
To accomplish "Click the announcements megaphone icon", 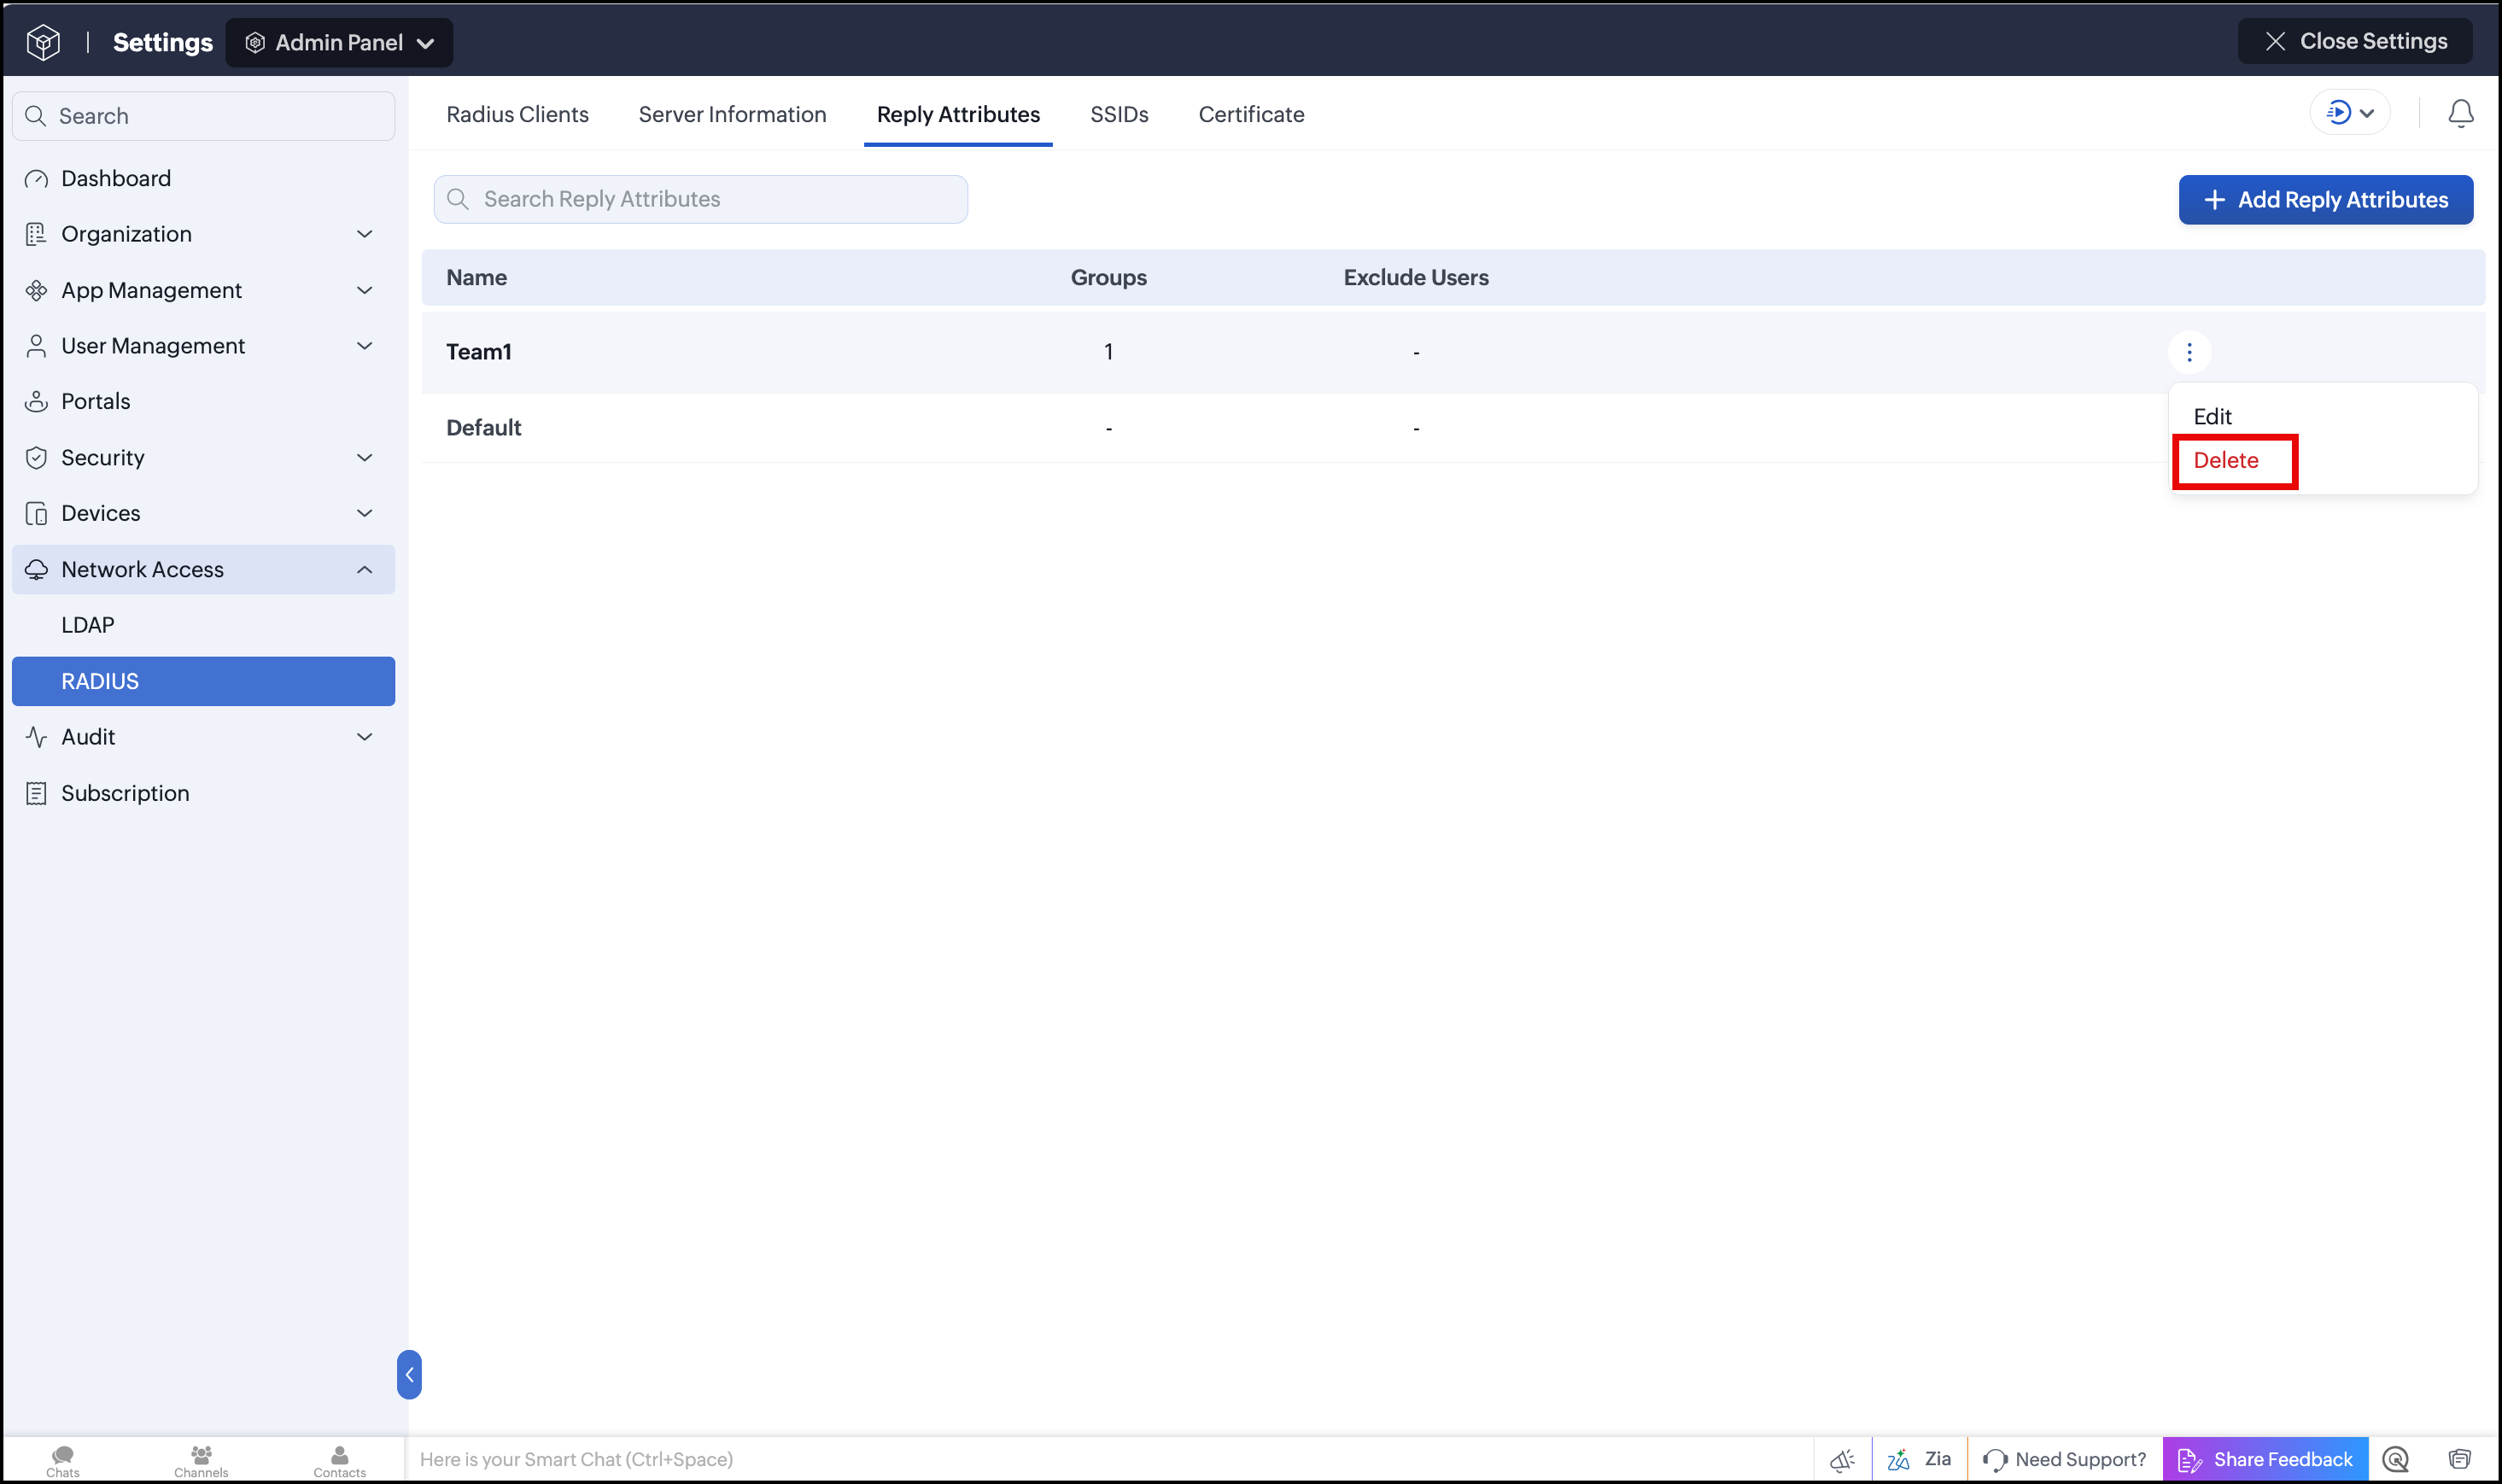I will coord(1842,1459).
